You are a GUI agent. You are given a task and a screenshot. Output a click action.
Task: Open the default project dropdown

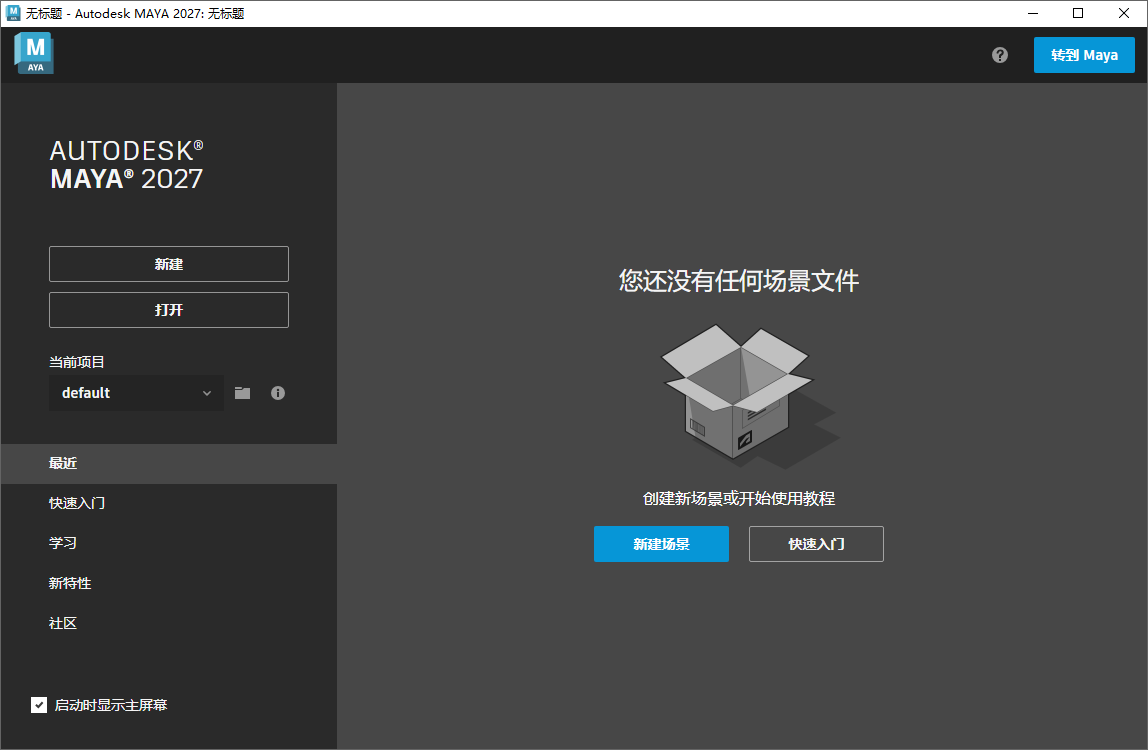(136, 392)
